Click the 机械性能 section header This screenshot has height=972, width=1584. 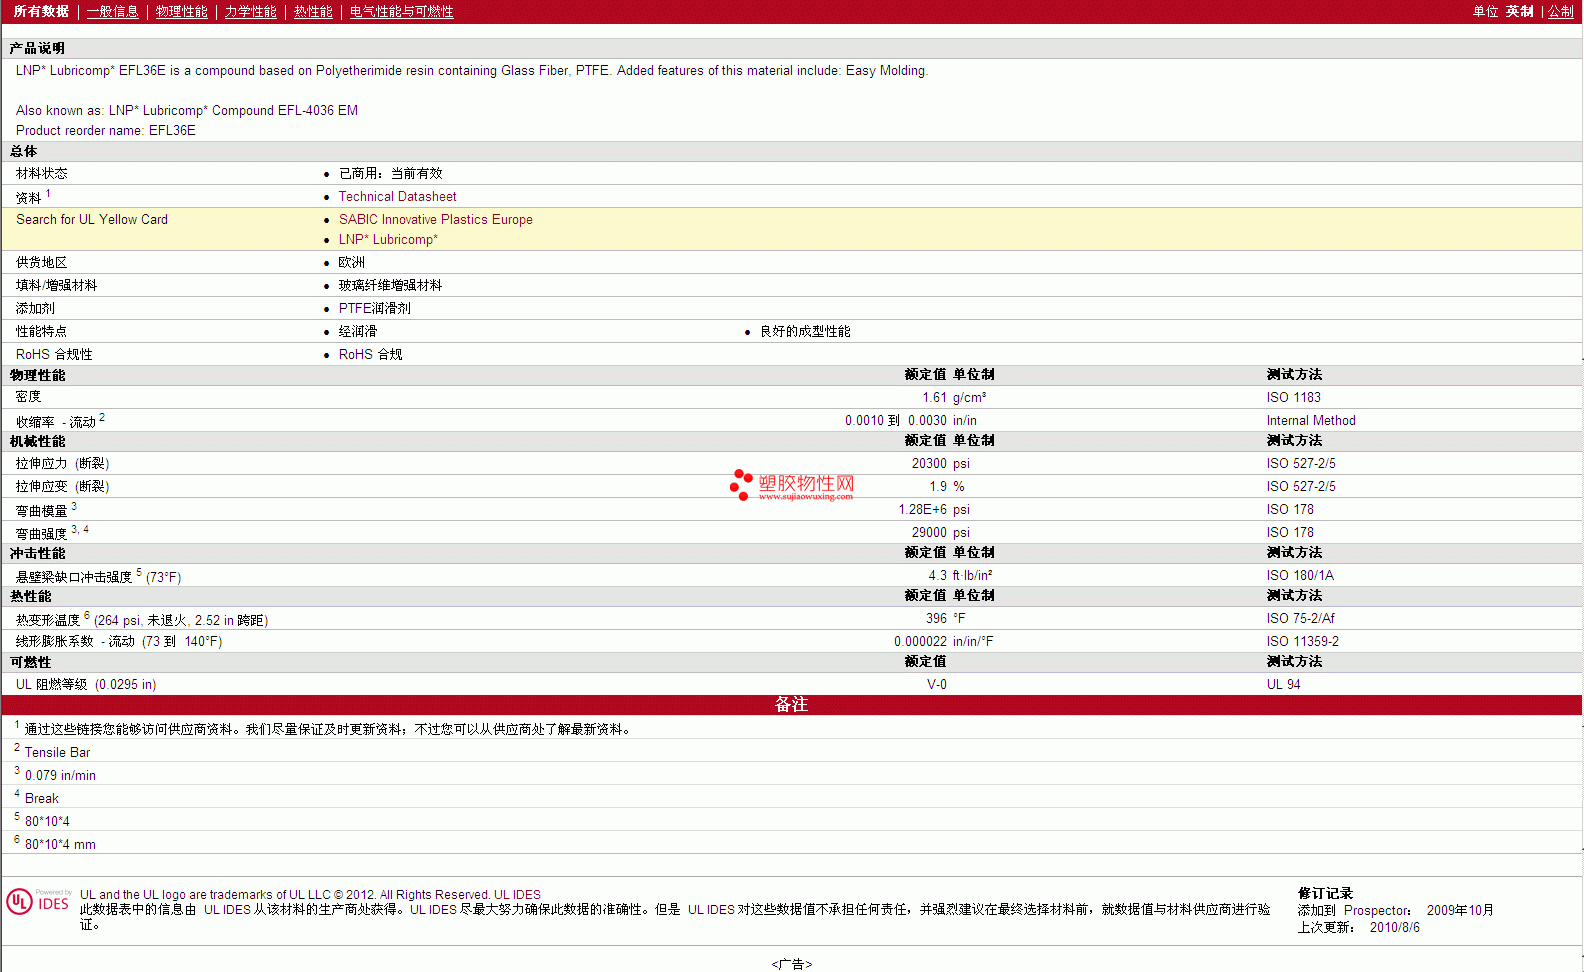pyautogui.click(x=37, y=442)
